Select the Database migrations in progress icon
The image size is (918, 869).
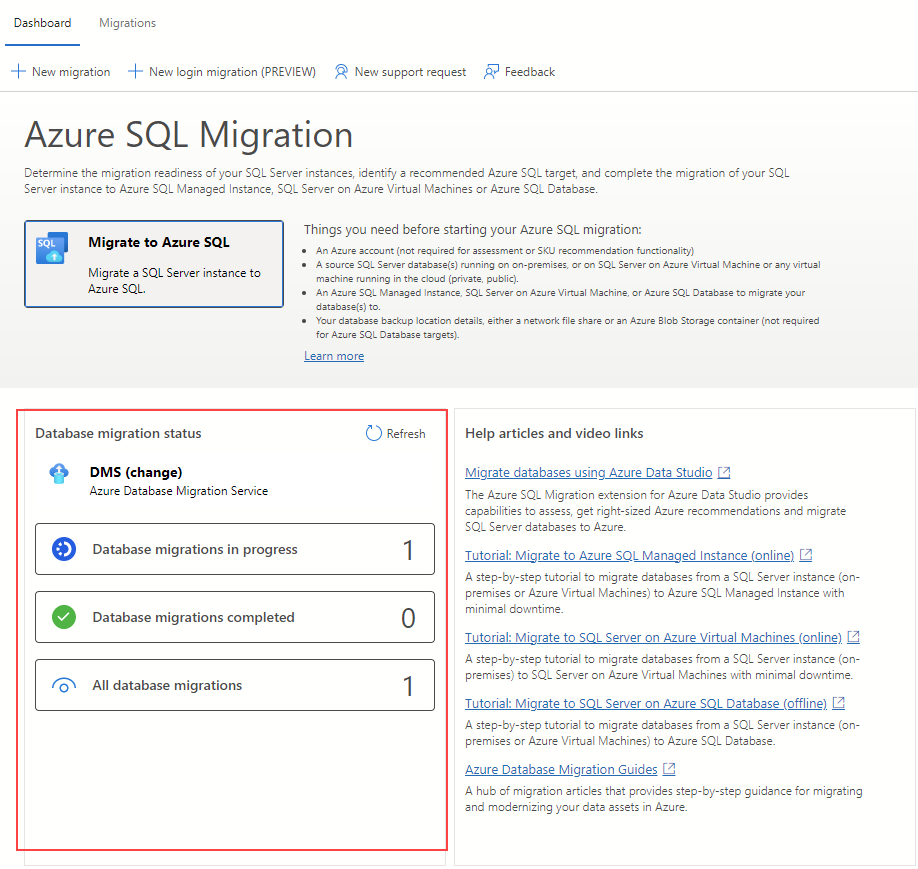[65, 548]
